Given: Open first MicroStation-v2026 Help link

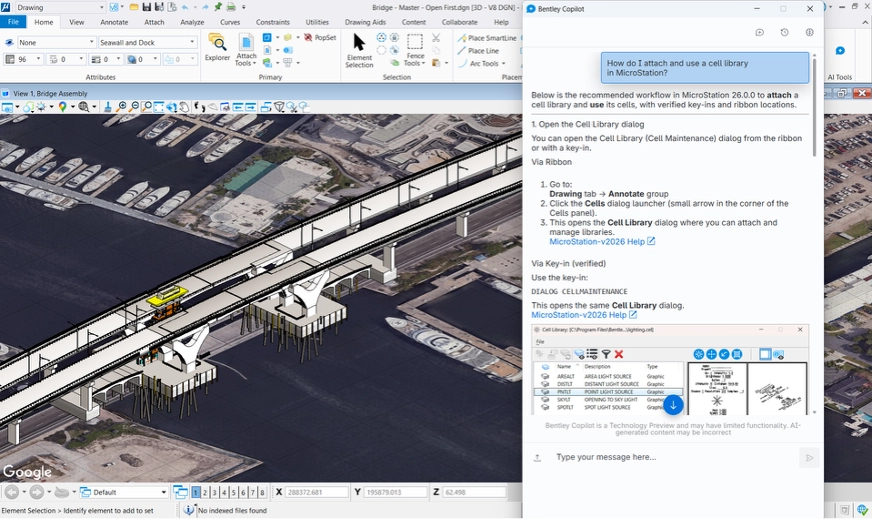Looking at the screenshot, I should click(x=602, y=242).
